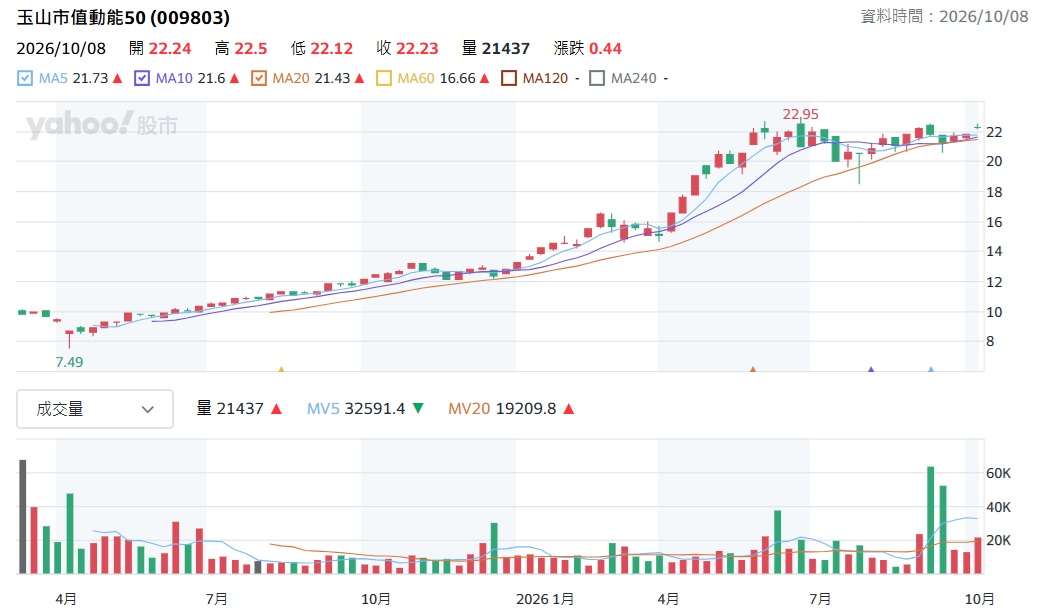Uncheck the MA5 moving average checkbox
Viewport: 1049px width, 616px height.
tap(25, 78)
